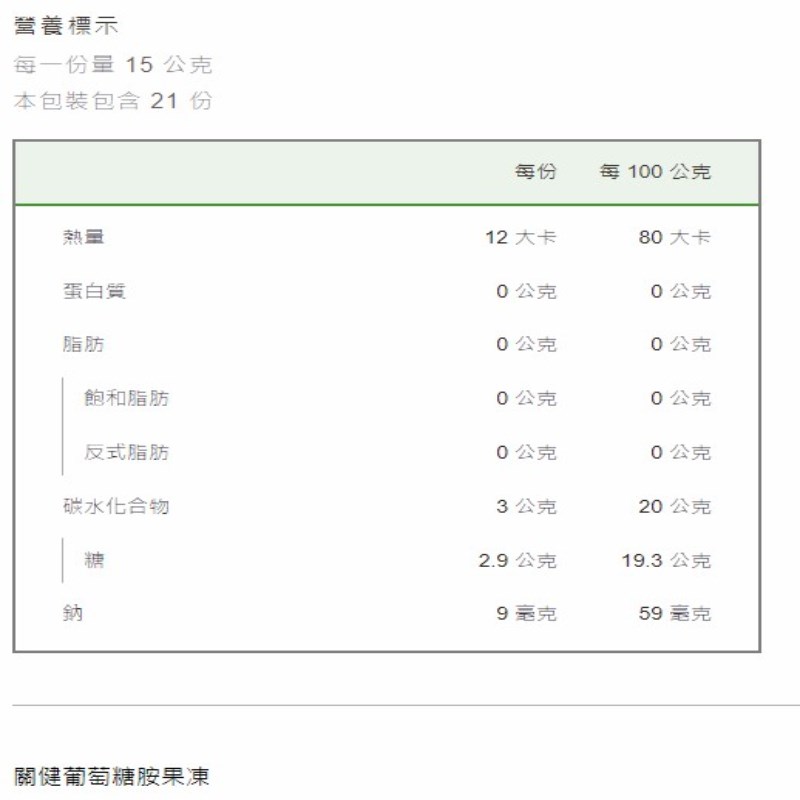
Task: Select the 每一份量 15 公克 text
Action: [x=113, y=65]
